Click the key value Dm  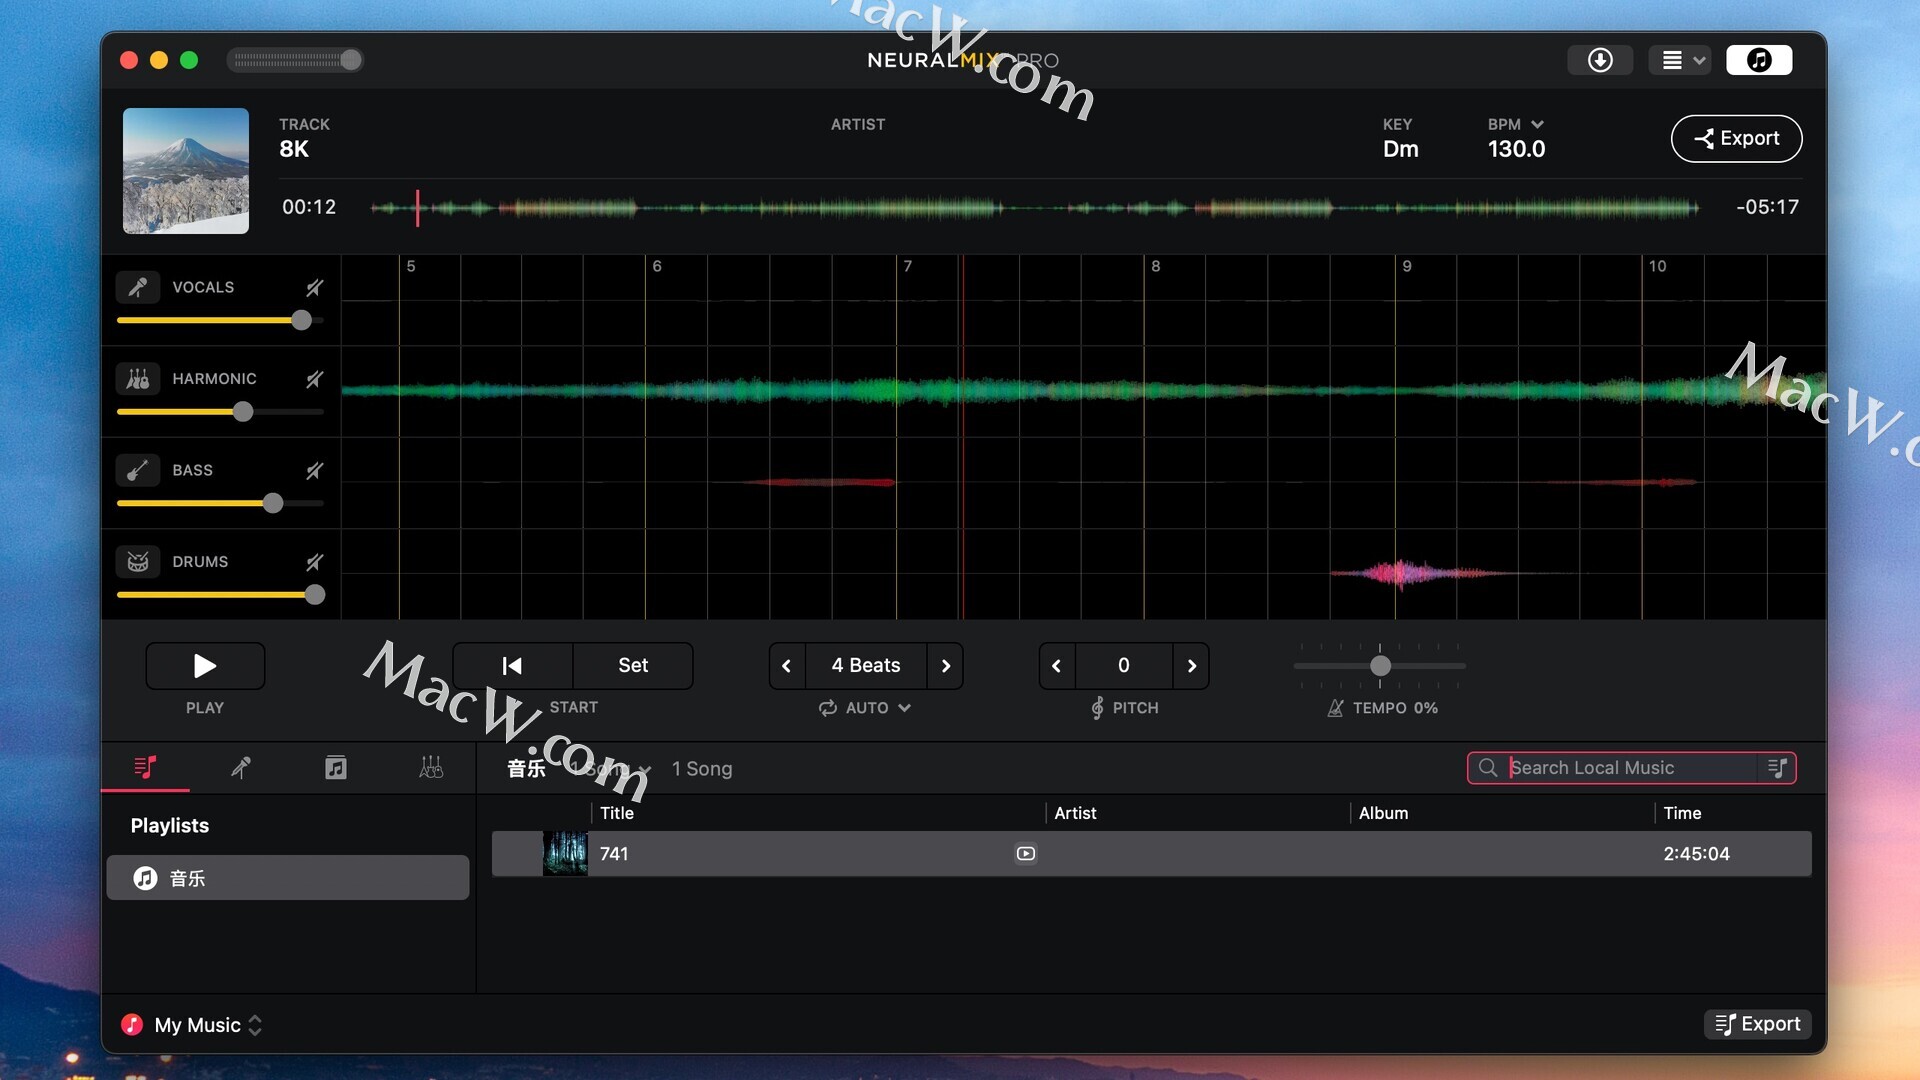1400,149
